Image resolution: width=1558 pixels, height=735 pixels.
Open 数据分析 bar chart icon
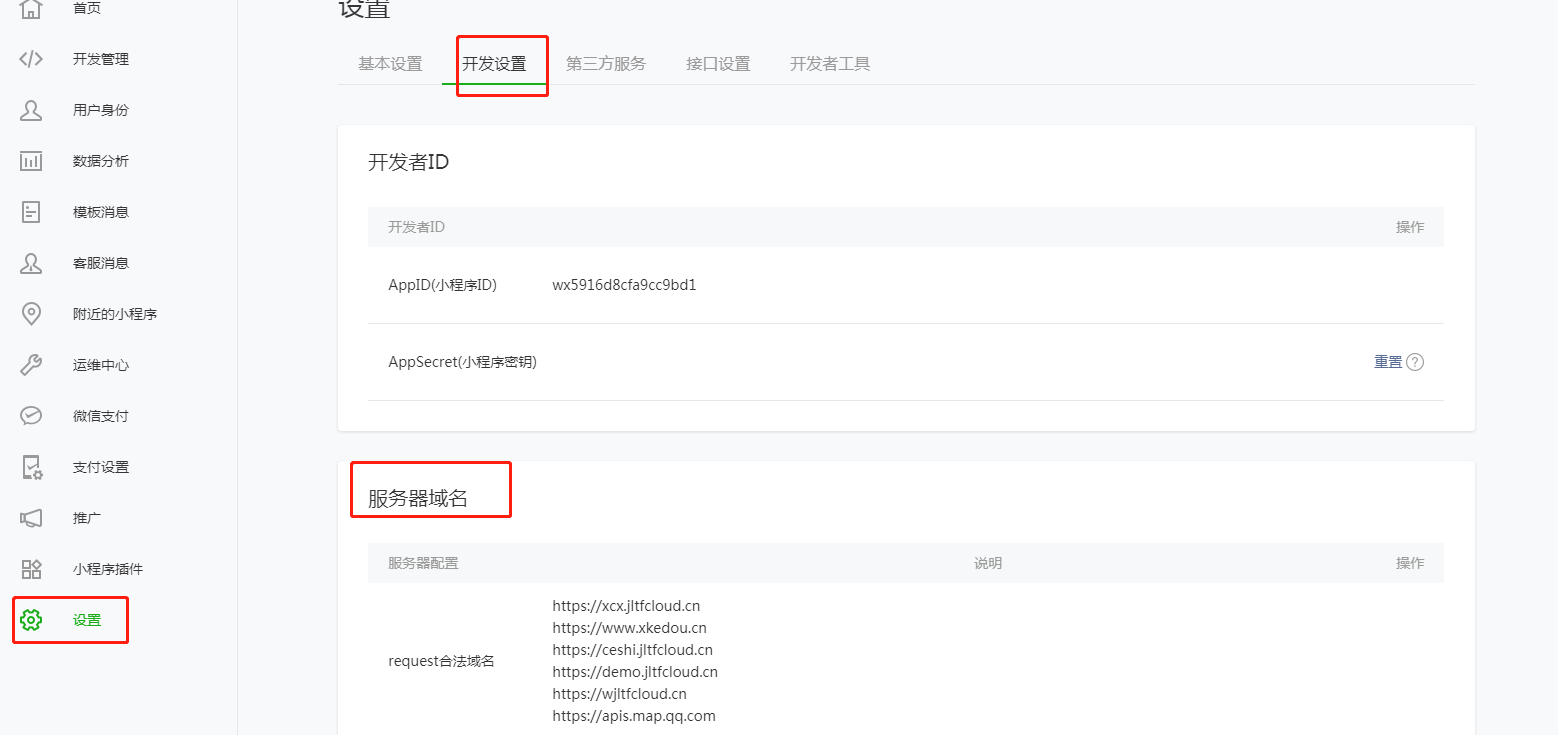click(x=31, y=161)
